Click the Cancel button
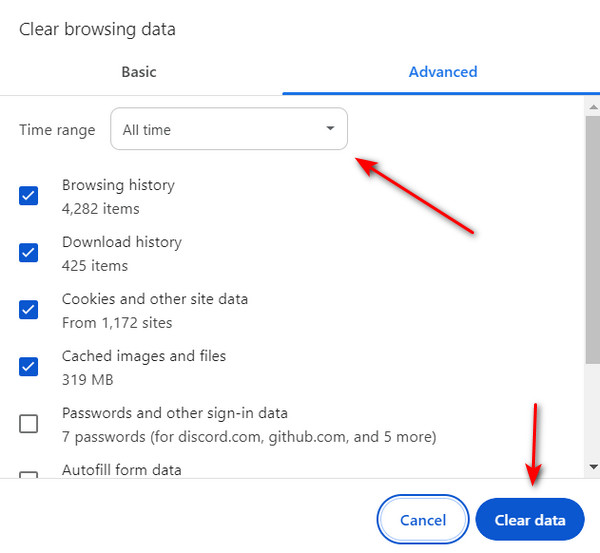The height and width of the screenshot is (553, 600). [423, 519]
